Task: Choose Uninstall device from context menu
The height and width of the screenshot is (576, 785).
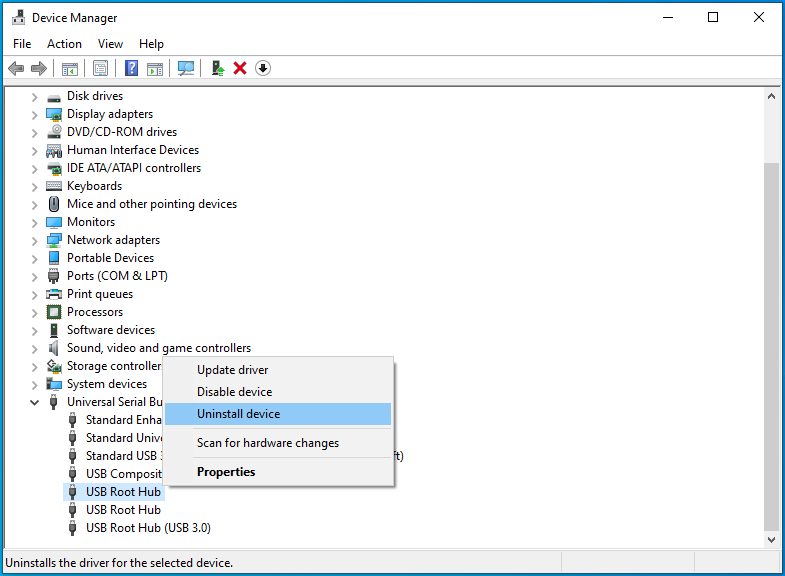Action: (238, 414)
